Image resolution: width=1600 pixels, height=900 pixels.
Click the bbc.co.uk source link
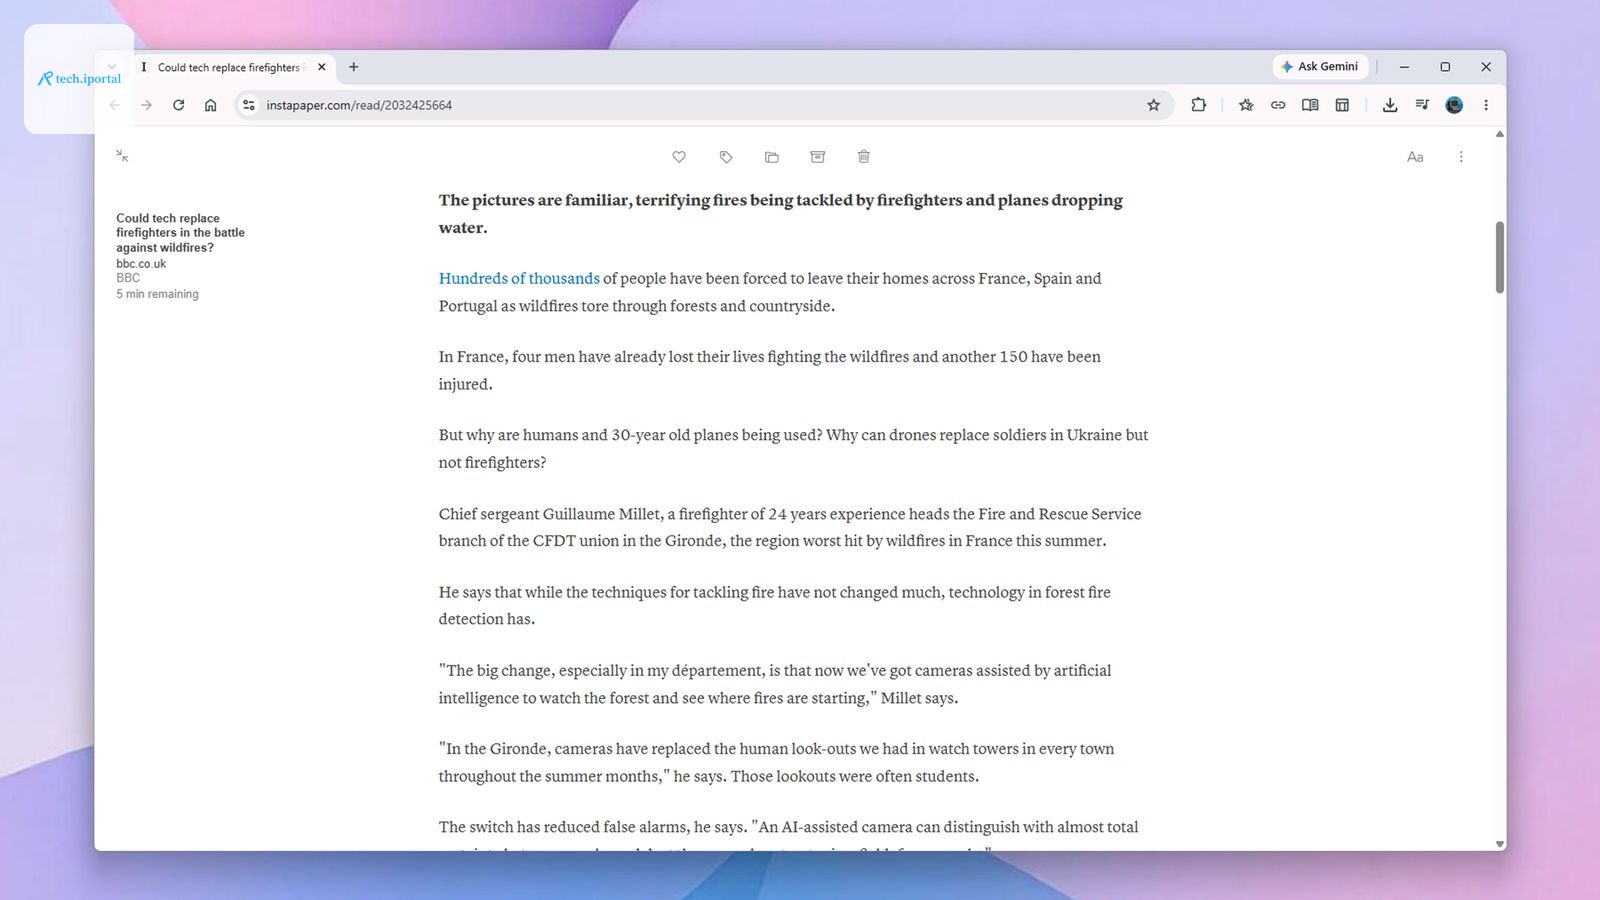141,264
